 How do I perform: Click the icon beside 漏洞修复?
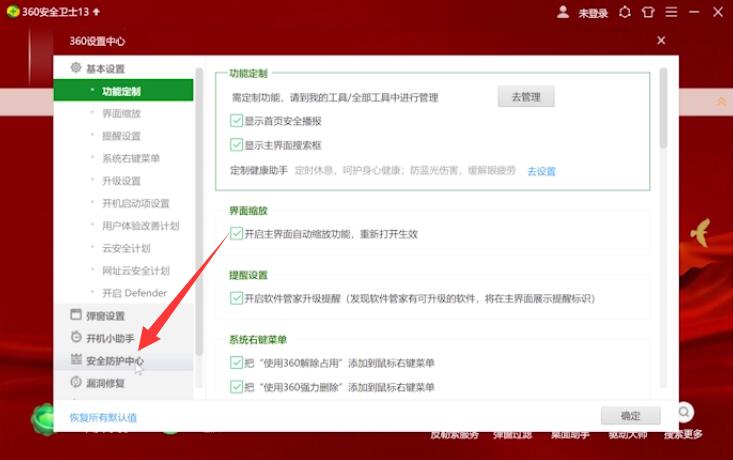click(76, 382)
